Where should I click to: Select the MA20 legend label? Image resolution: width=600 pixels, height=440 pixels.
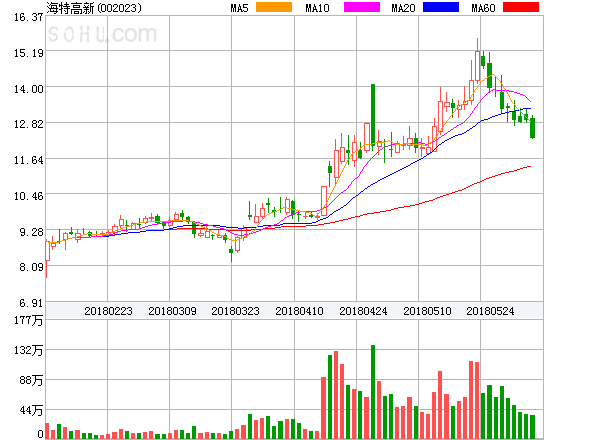(x=403, y=8)
